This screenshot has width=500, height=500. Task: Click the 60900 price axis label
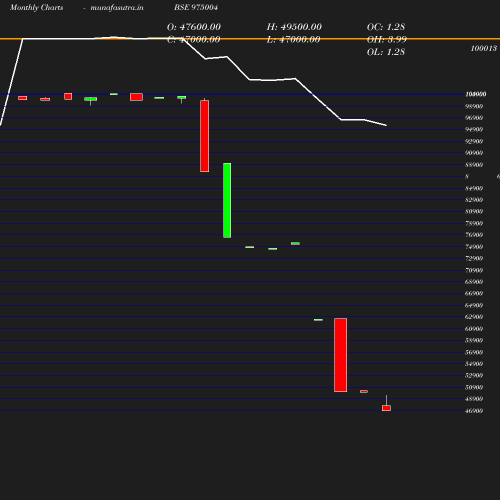(474, 329)
